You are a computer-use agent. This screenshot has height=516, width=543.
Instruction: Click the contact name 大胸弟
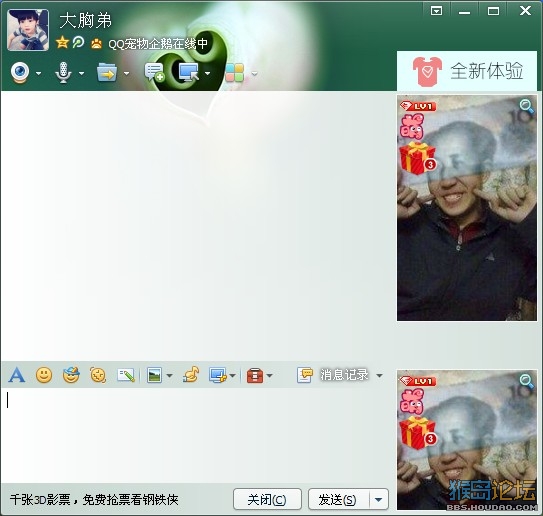pos(86,21)
